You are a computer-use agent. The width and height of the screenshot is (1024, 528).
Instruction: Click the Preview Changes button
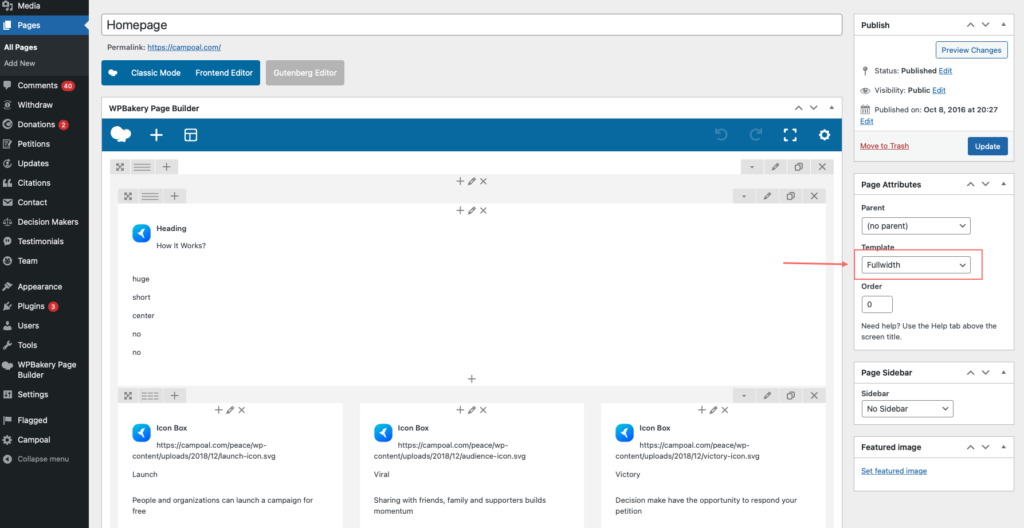pyautogui.click(x=971, y=50)
